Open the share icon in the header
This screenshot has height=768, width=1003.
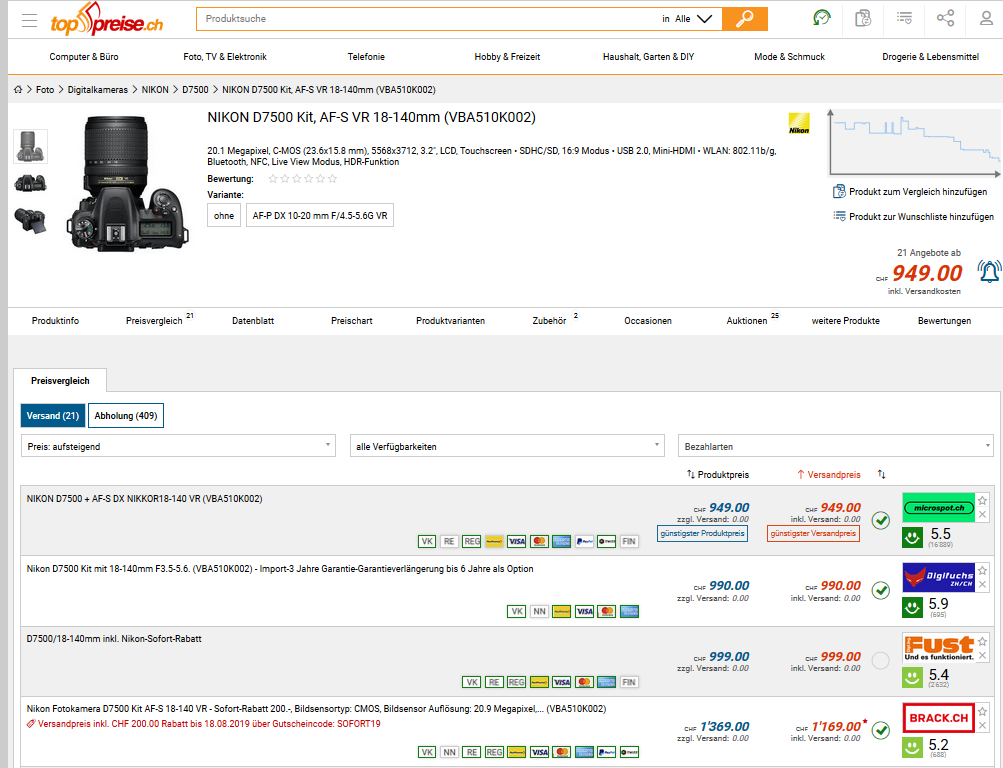click(x=945, y=18)
